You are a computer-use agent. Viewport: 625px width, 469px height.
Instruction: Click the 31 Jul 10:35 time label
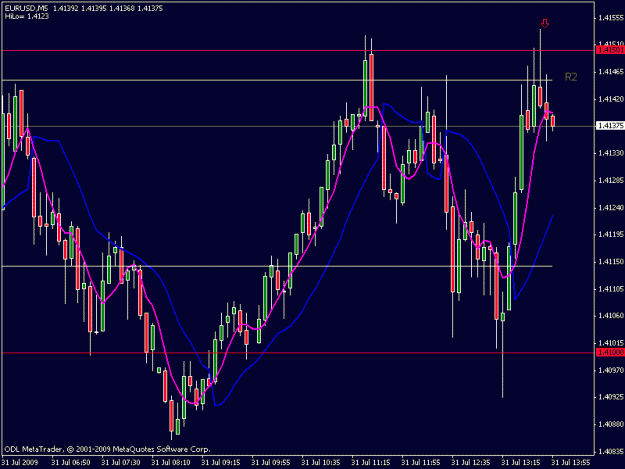[x=320, y=462]
